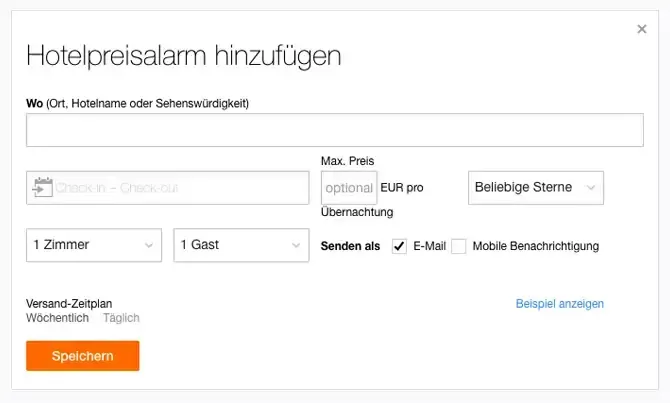Screen dimensions: 670x403
Task: Focus the Max. Preis optional input
Action: (x=349, y=187)
